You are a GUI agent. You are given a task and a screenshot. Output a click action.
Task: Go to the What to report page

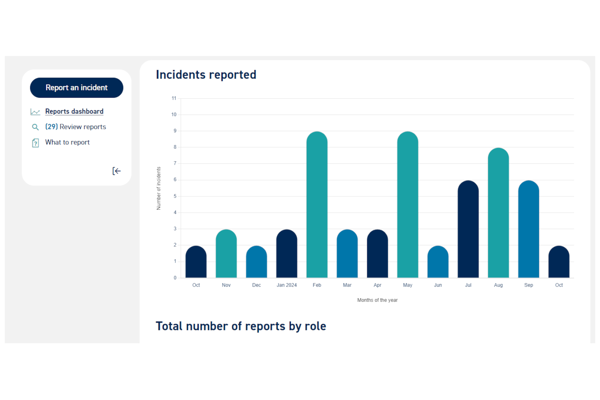[x=67, y=143]
